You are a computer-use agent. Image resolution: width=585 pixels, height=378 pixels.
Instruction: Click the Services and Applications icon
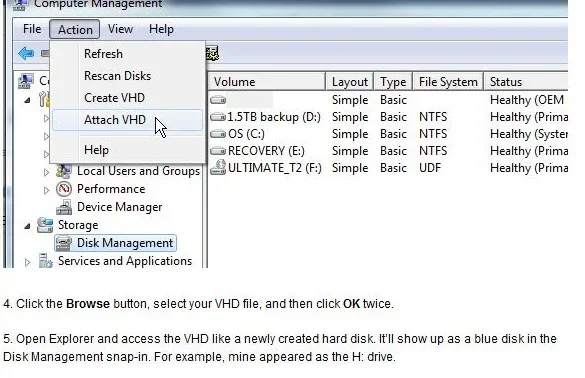[x=46, y=261]
